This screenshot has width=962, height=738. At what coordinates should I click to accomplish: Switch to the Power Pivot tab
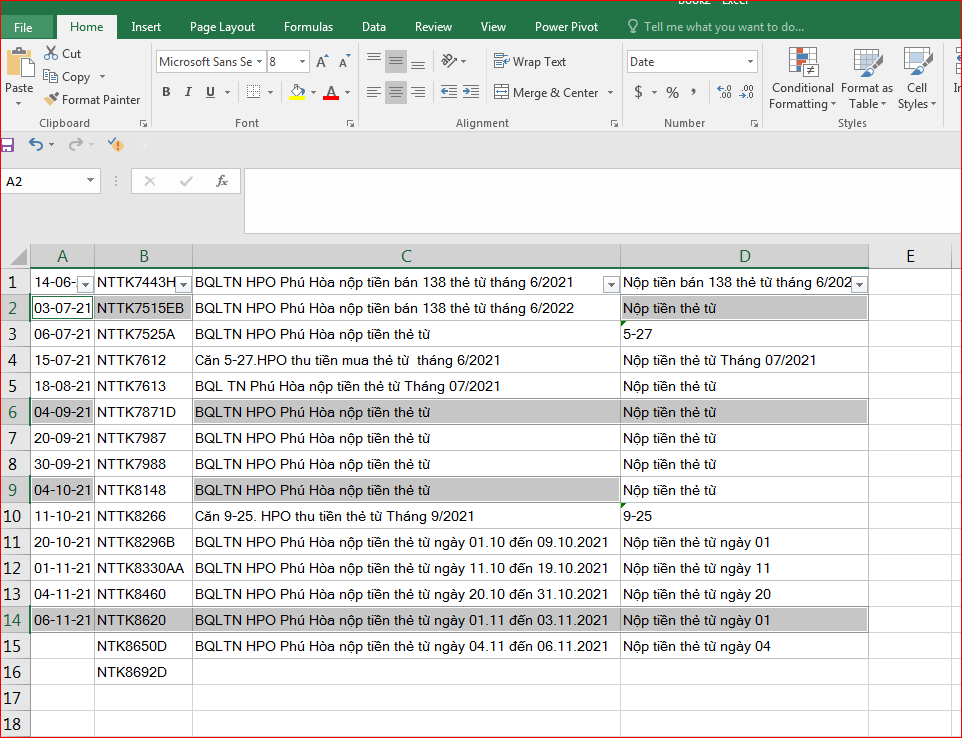tap(566, 27)
